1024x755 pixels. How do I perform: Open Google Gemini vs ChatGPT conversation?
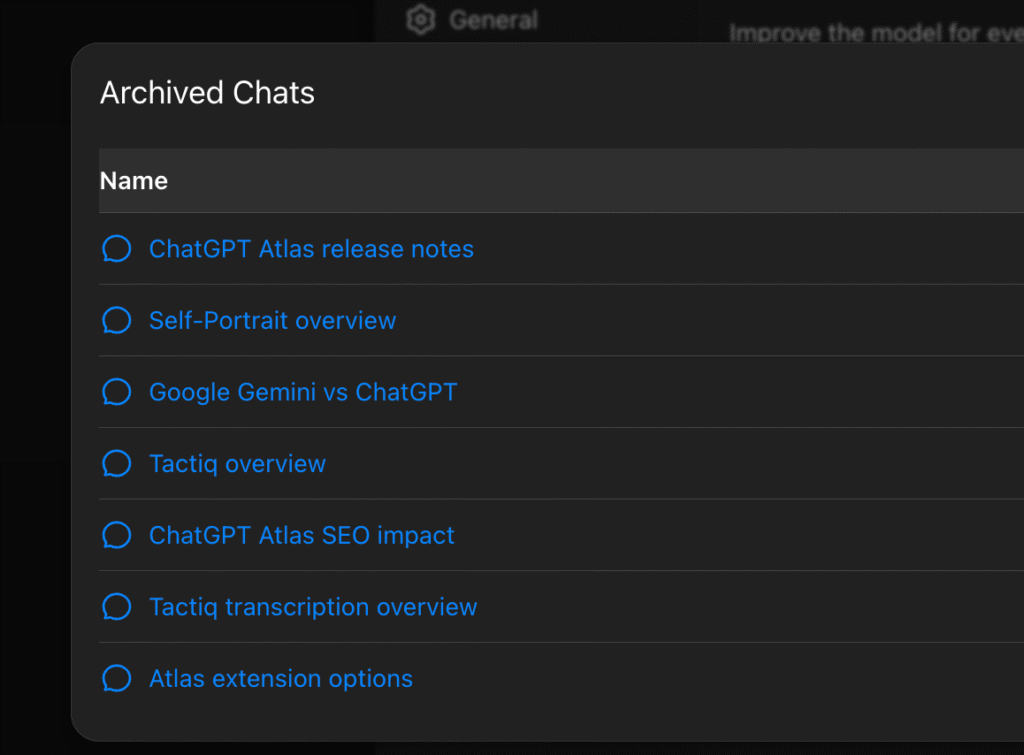tap(303, 392)
